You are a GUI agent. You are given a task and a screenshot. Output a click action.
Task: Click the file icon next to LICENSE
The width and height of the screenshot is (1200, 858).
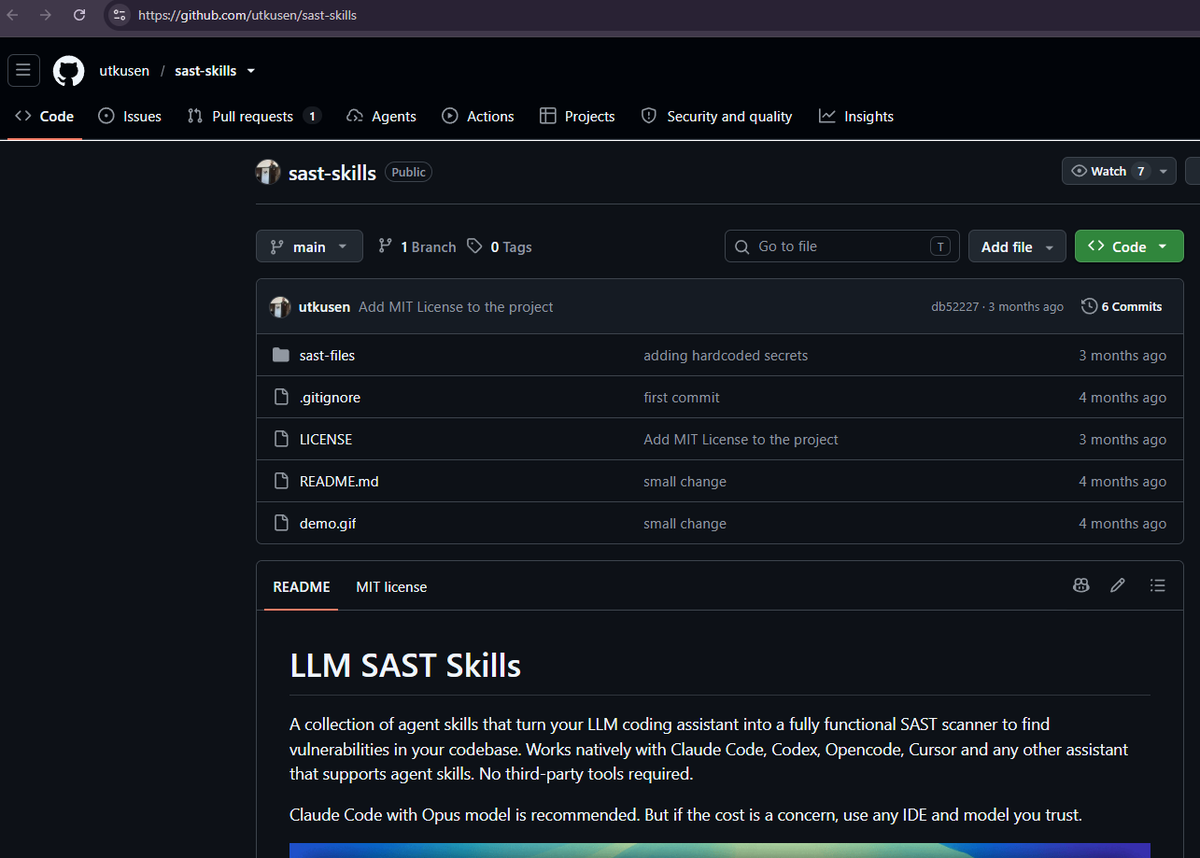coord(281,439)
